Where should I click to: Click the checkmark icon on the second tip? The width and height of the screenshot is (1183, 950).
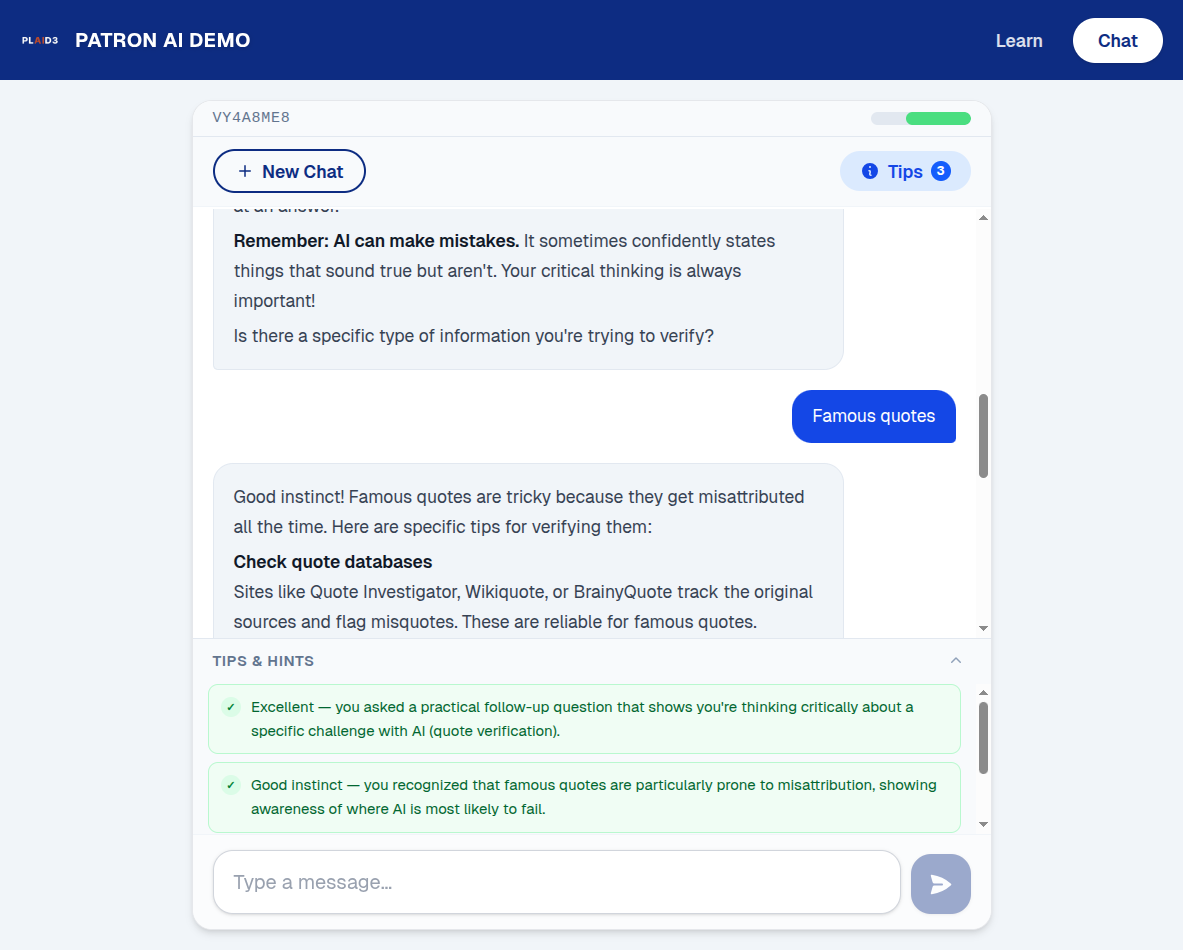pos(229,785)
